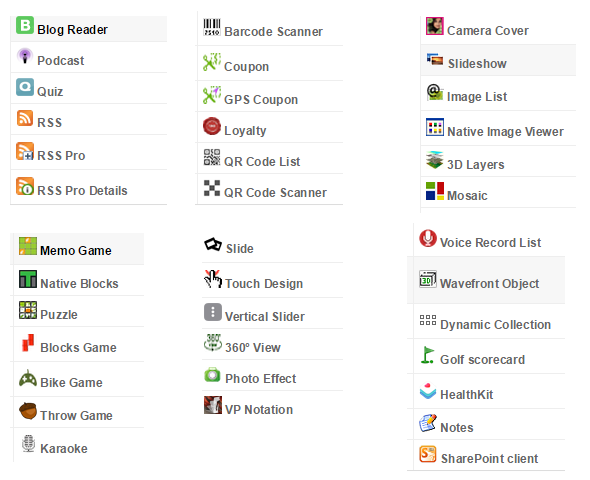The image size is (590, 480).
Task: Open the 360° View icon
Action: point(213,343)
